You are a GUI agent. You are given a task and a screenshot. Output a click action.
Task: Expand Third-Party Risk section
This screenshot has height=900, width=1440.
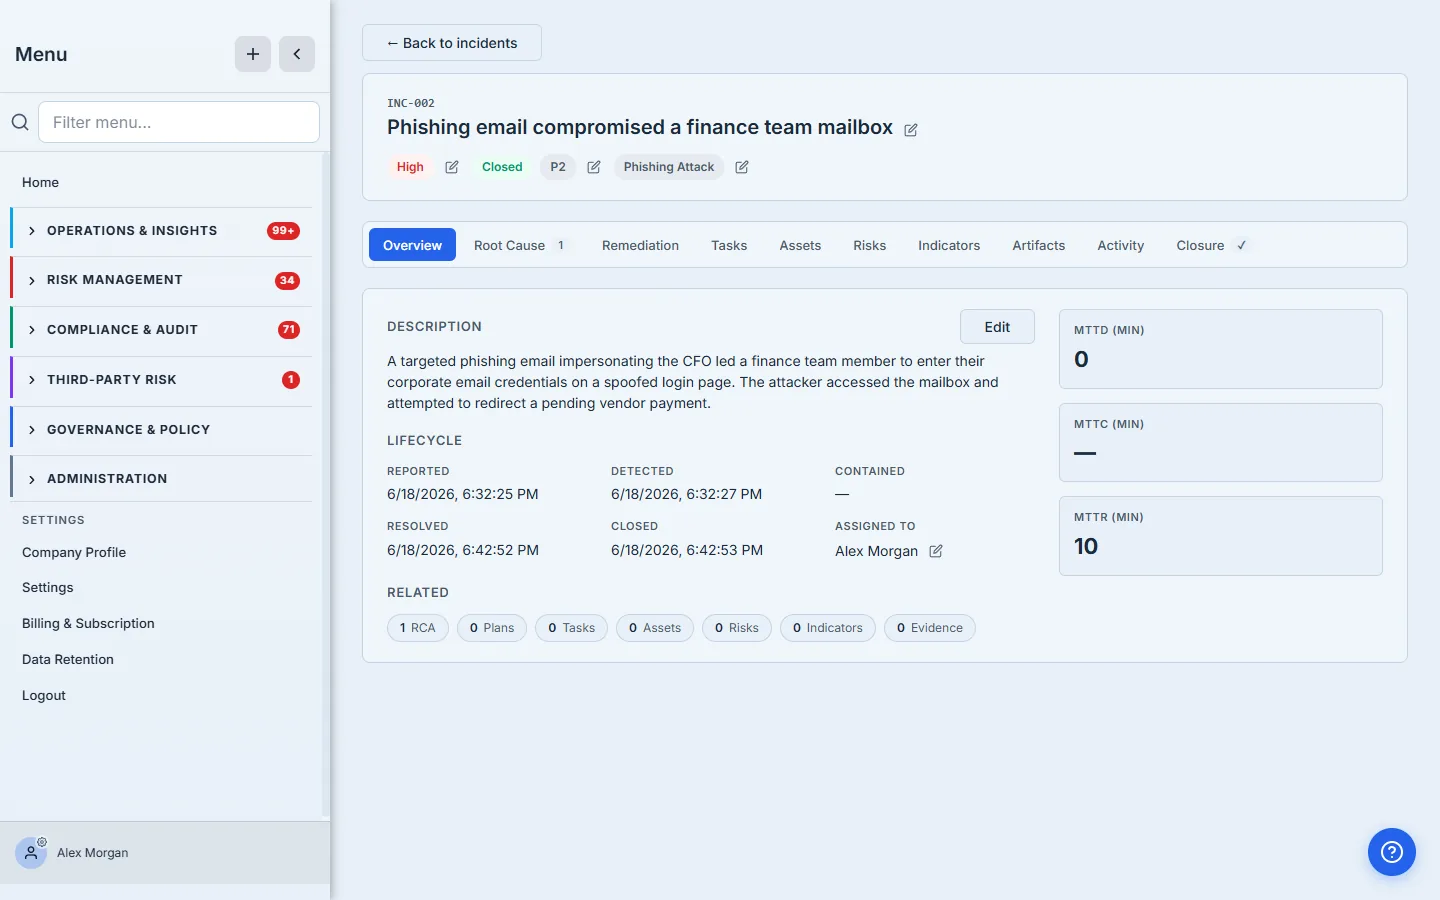[161, 380]
